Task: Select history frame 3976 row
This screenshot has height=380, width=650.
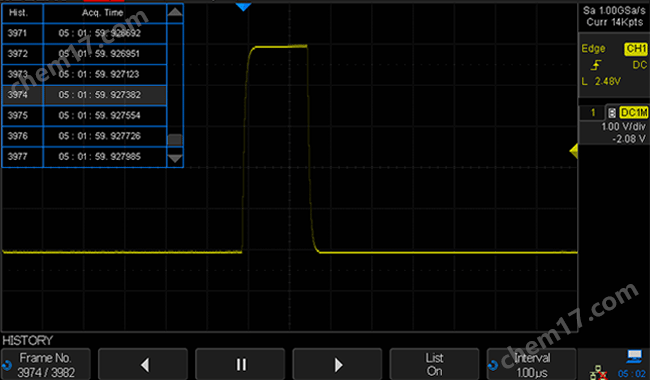Action: [x=84, y=136]
